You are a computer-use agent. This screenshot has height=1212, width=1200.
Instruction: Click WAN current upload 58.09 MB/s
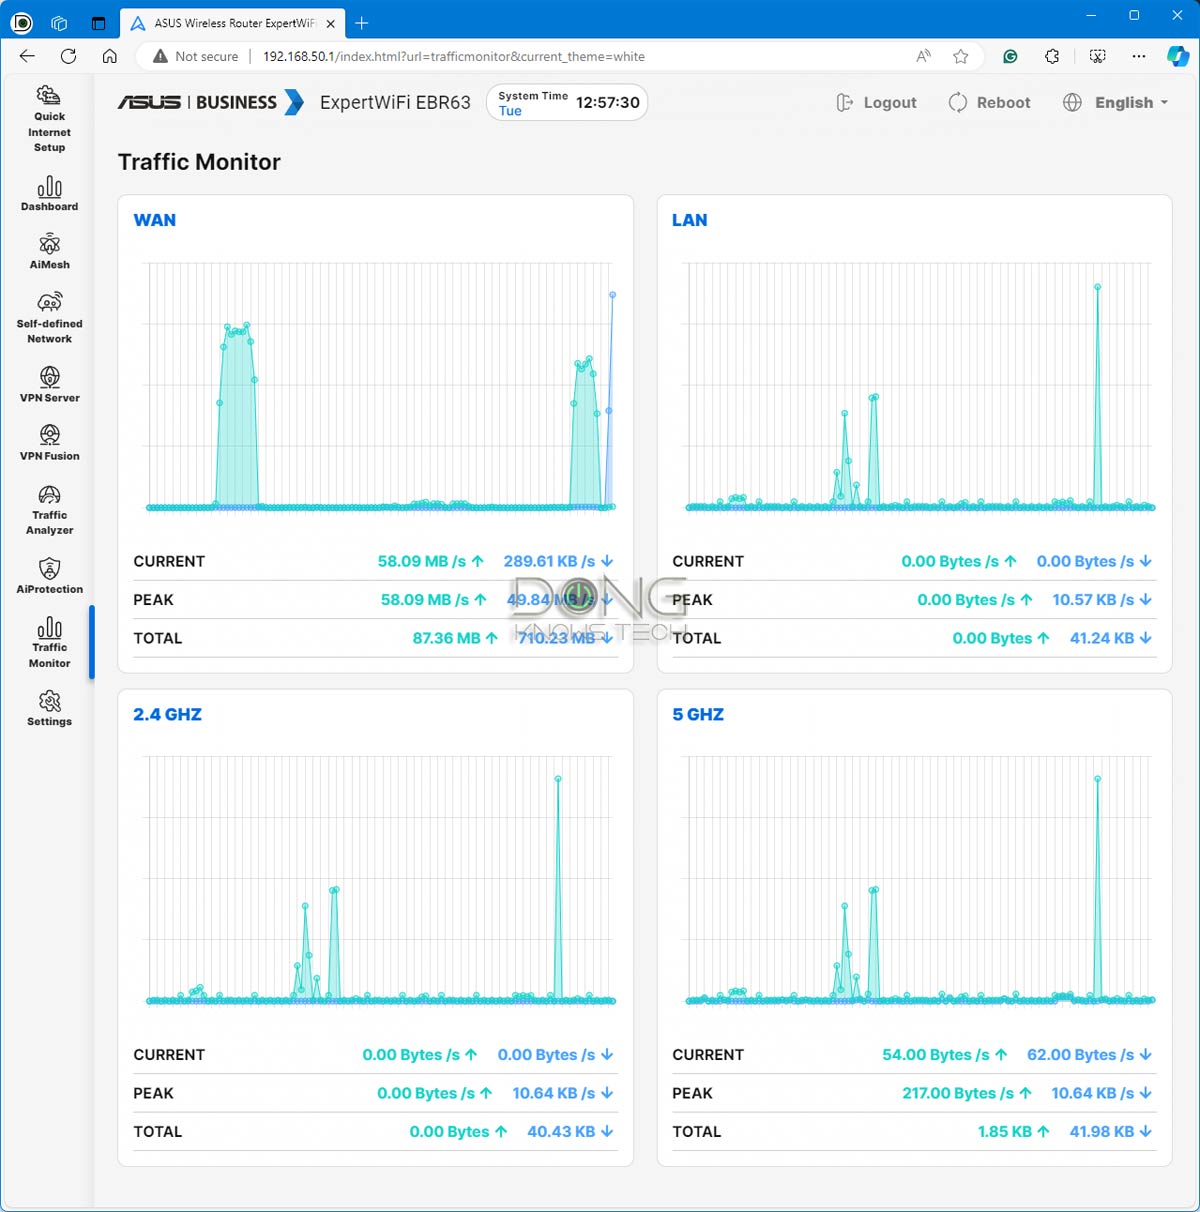(x=431, y=561)
